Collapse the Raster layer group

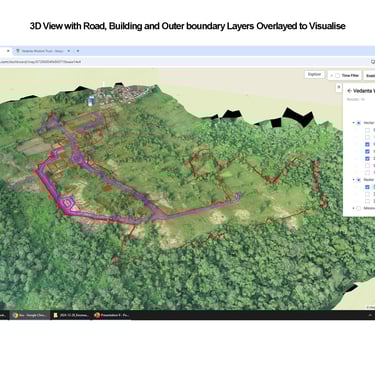click(353, 180)
